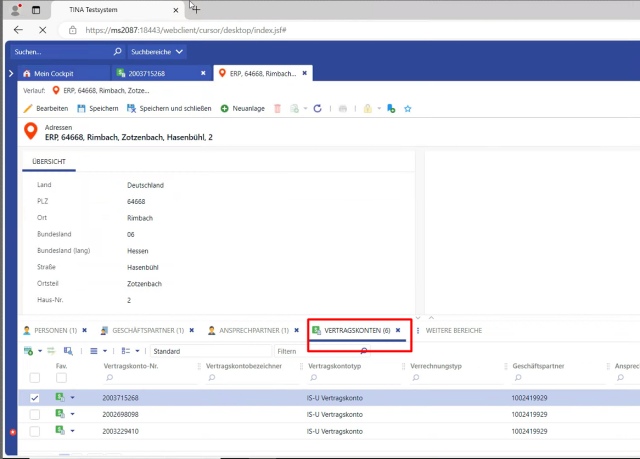Expand row menu arrow for 2002698098

[73, 414]
